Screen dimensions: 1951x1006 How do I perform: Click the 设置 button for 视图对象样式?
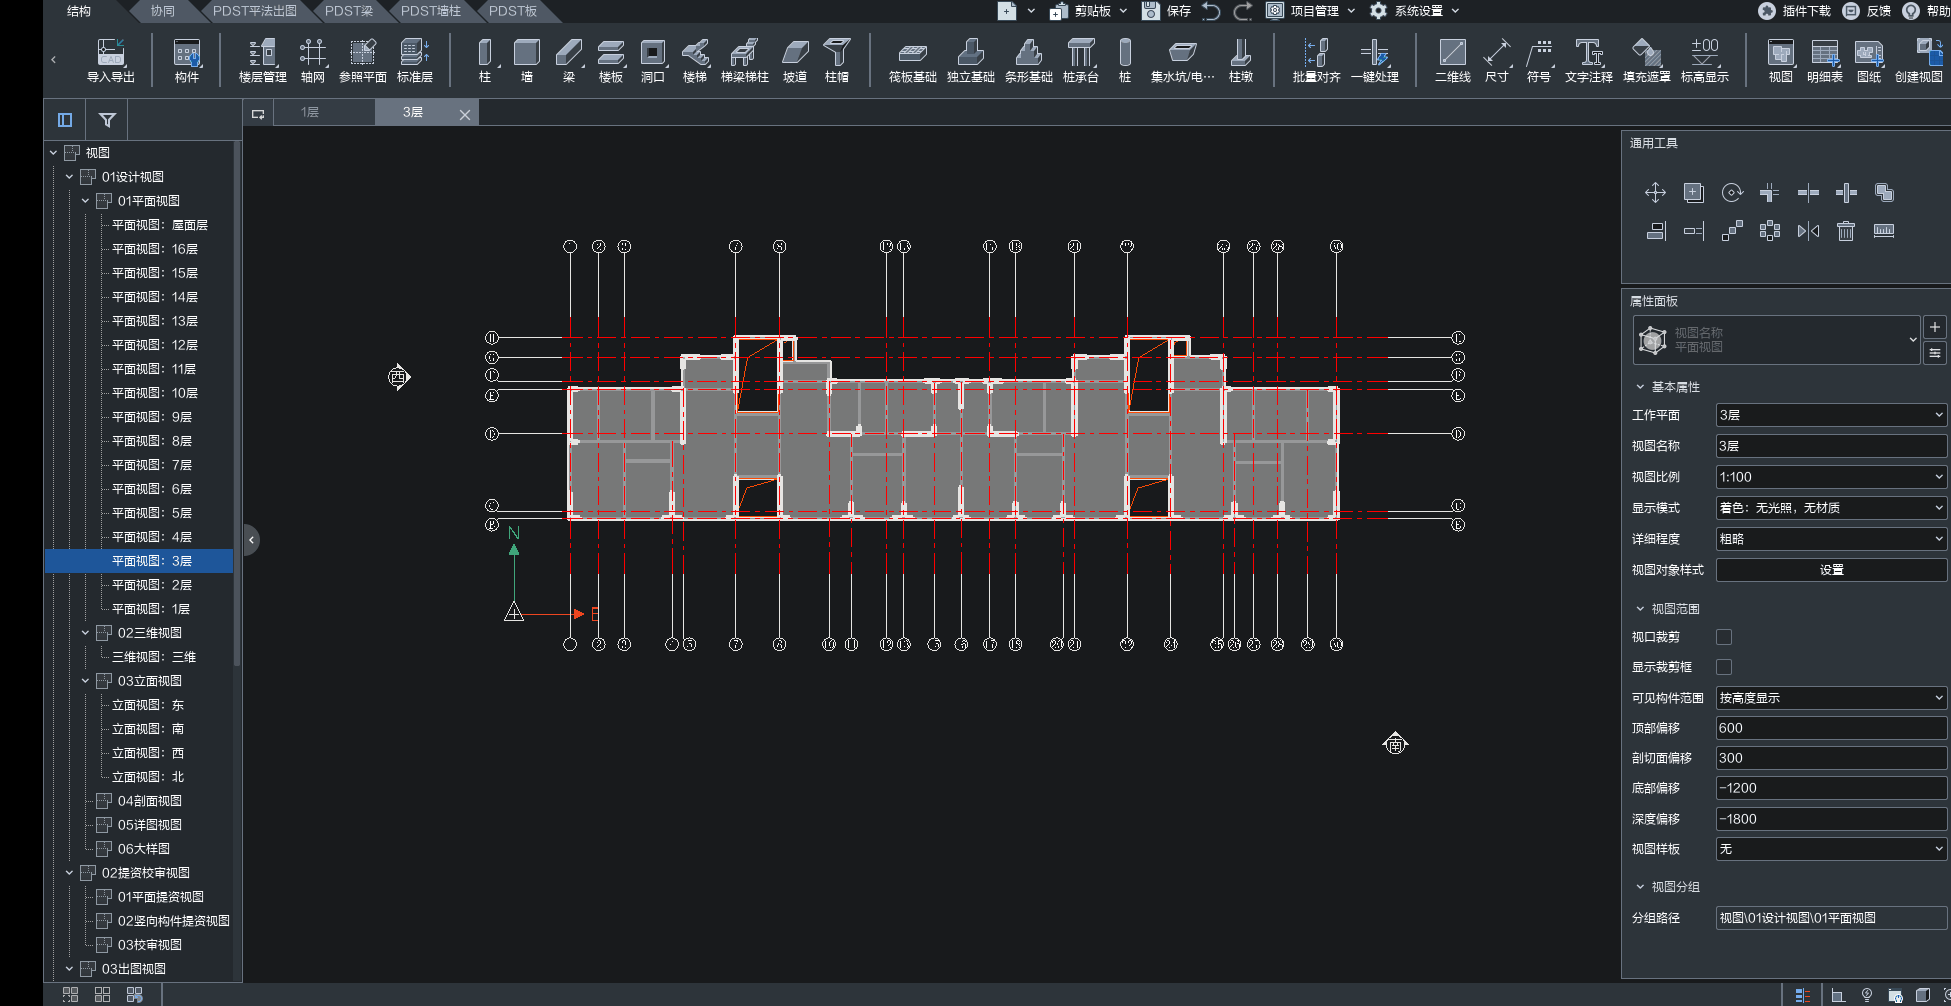(1831, 570)
